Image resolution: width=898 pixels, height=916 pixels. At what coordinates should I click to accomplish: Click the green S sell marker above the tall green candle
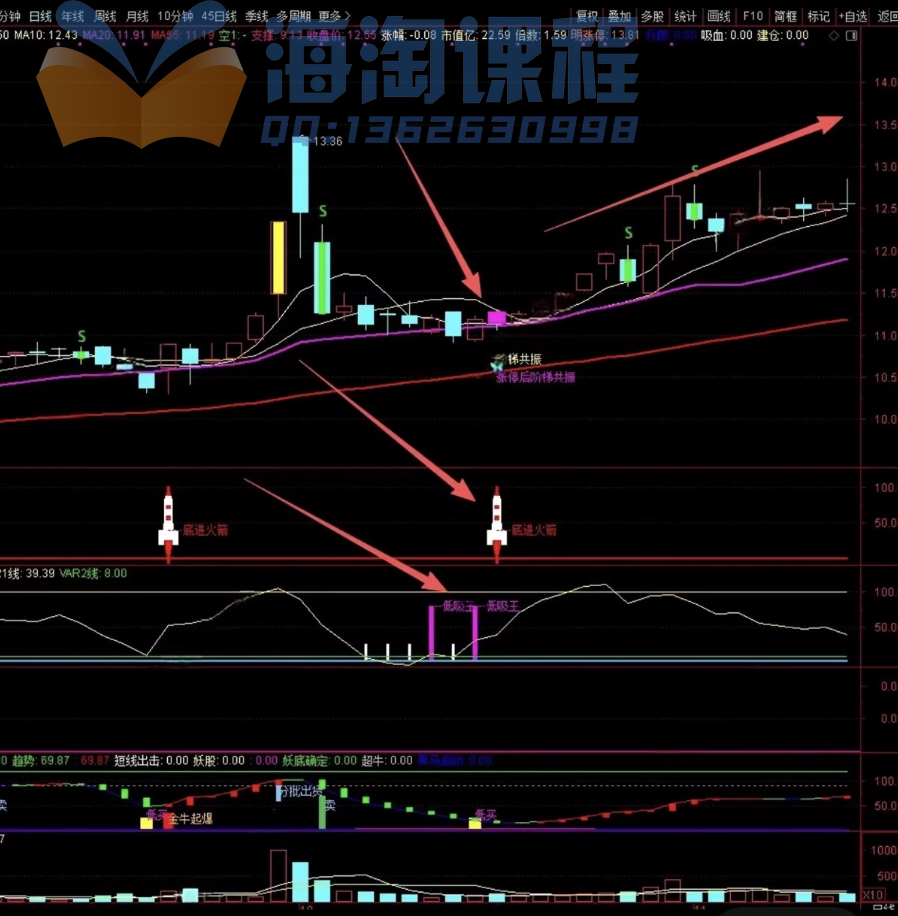pyautogui.click(x=322, y=212)
